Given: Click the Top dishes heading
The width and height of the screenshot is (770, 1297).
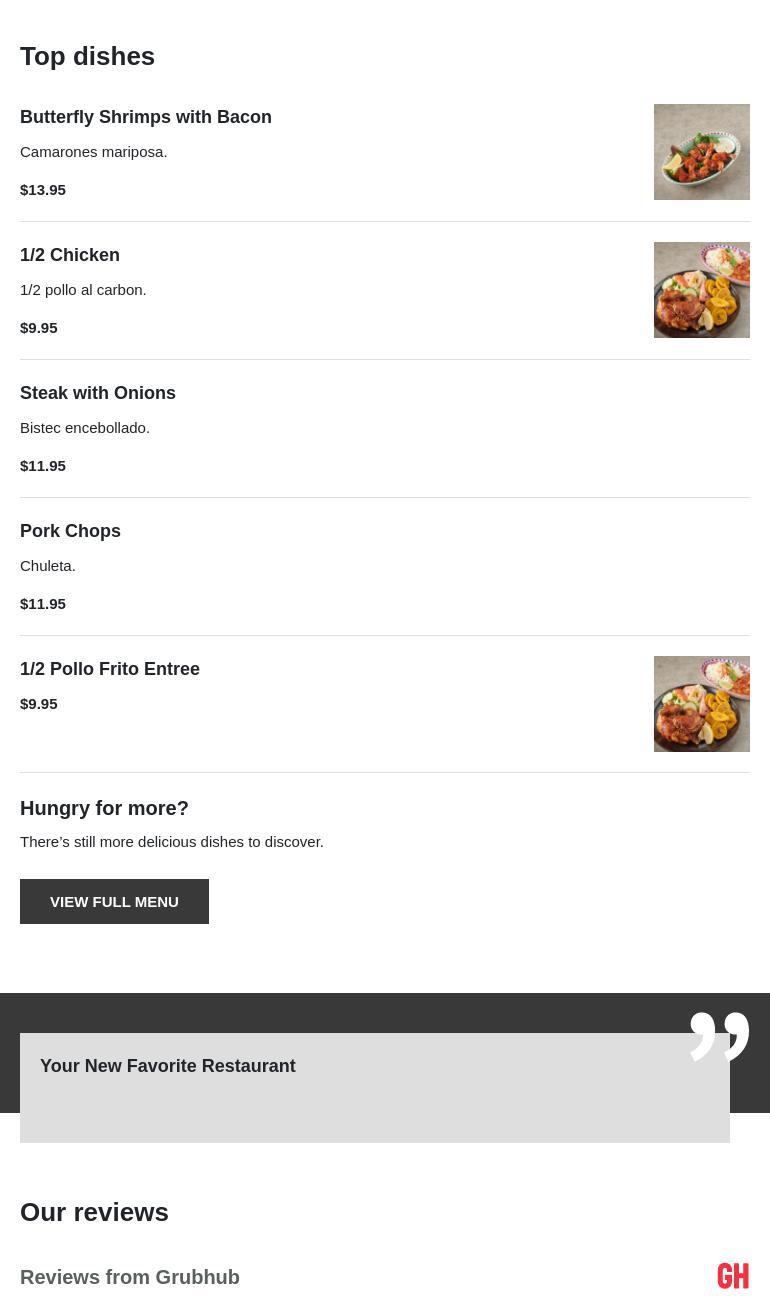Looking at the screenshot, I should tap(87, 56).
